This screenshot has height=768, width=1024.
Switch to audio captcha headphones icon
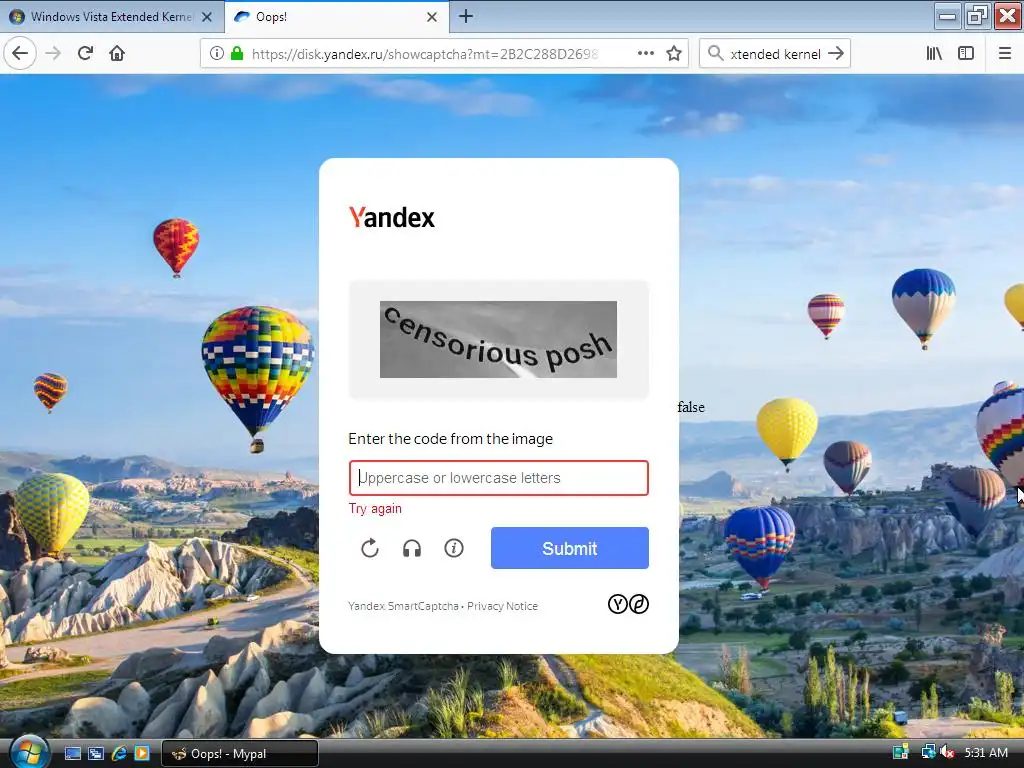point(412,548)
